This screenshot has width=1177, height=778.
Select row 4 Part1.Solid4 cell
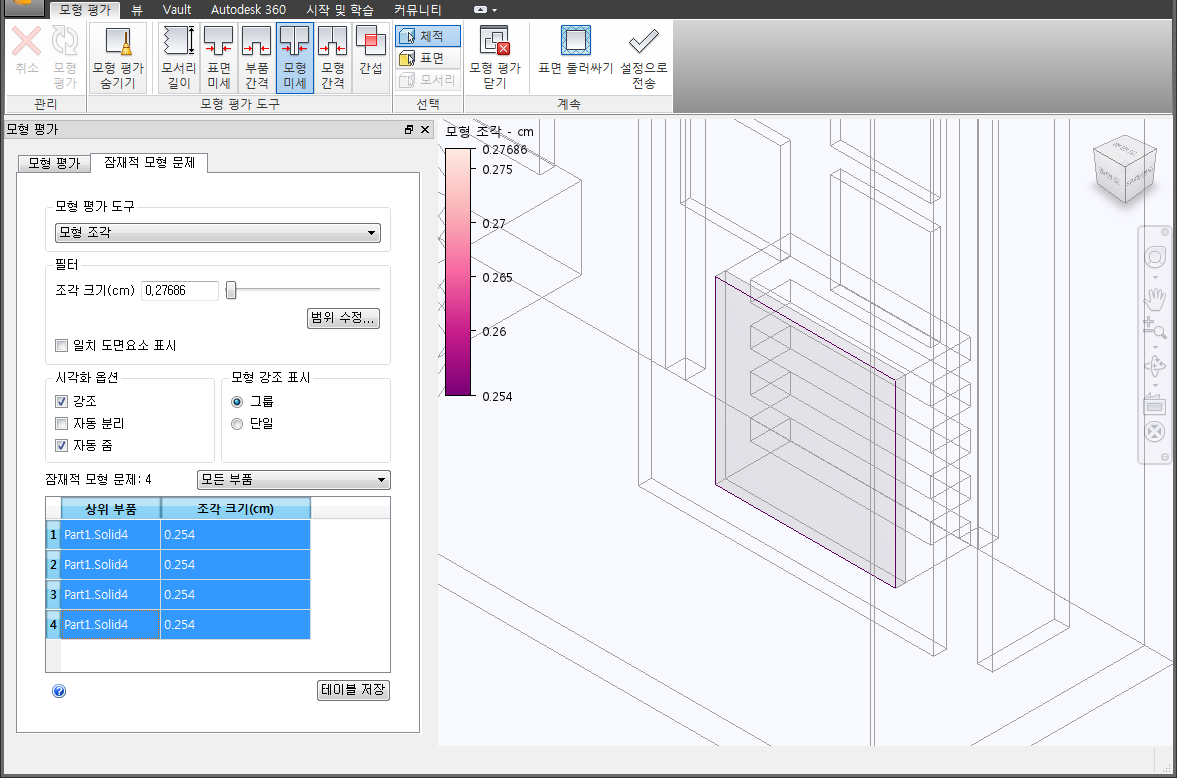110,625
